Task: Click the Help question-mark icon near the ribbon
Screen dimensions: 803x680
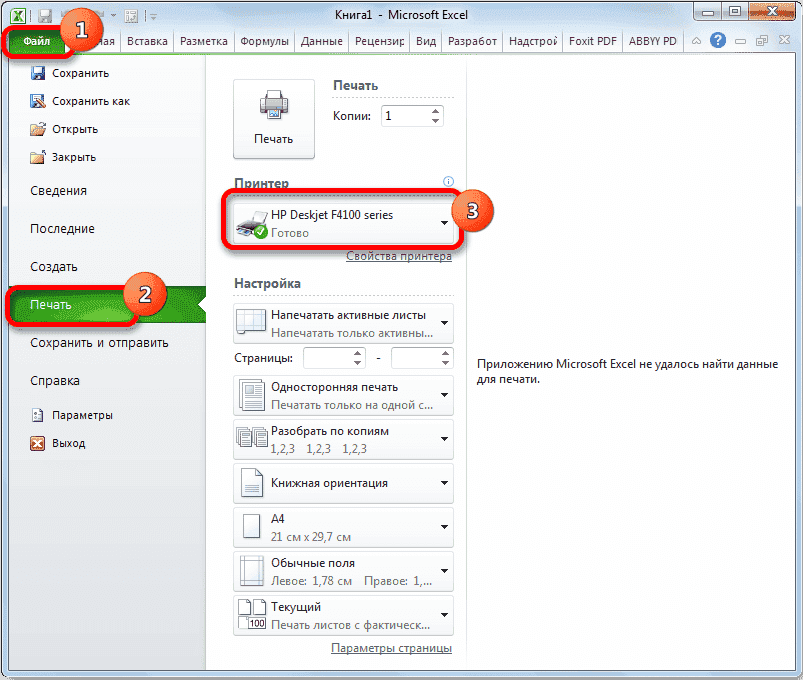Action: [x=718, y=41]
